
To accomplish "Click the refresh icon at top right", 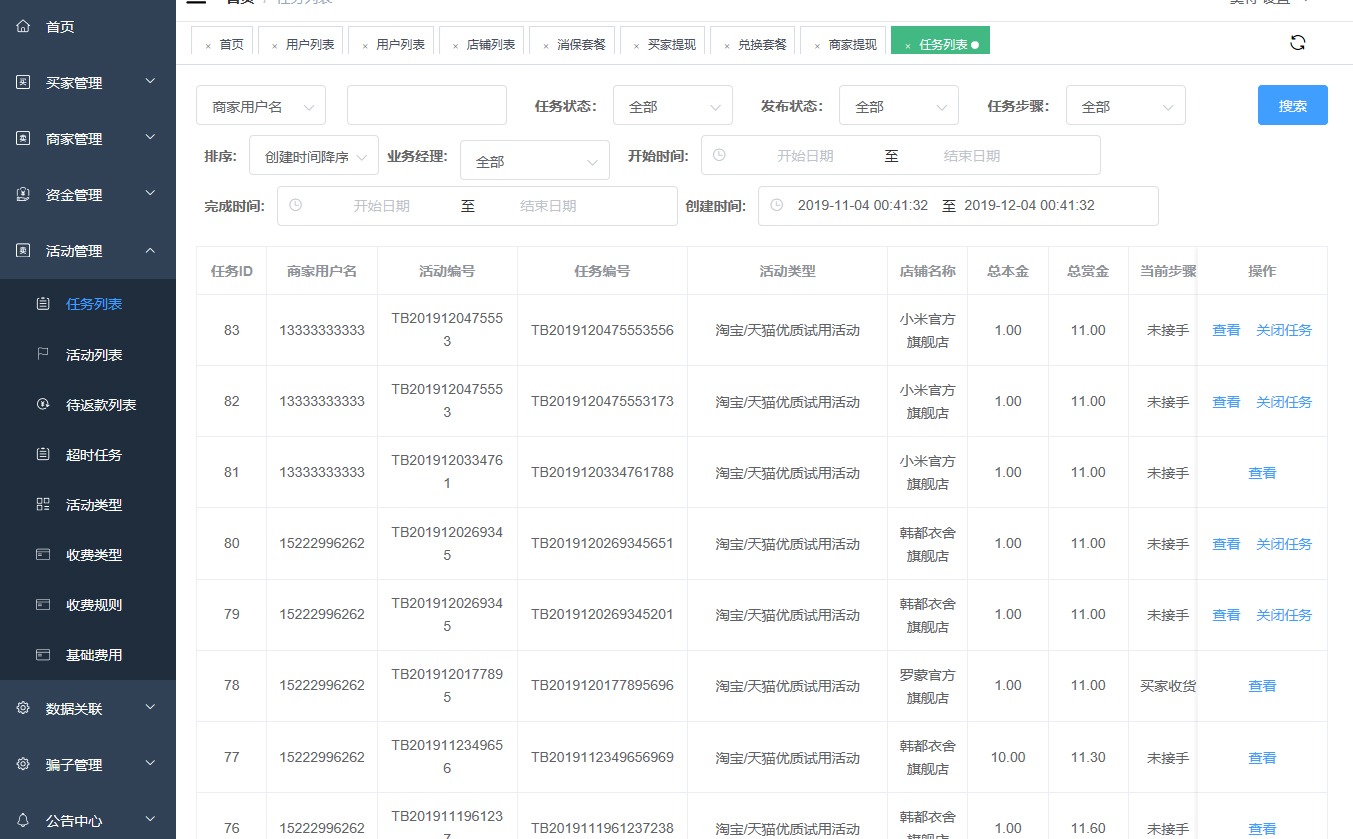I will click(x=1297, y=42).
